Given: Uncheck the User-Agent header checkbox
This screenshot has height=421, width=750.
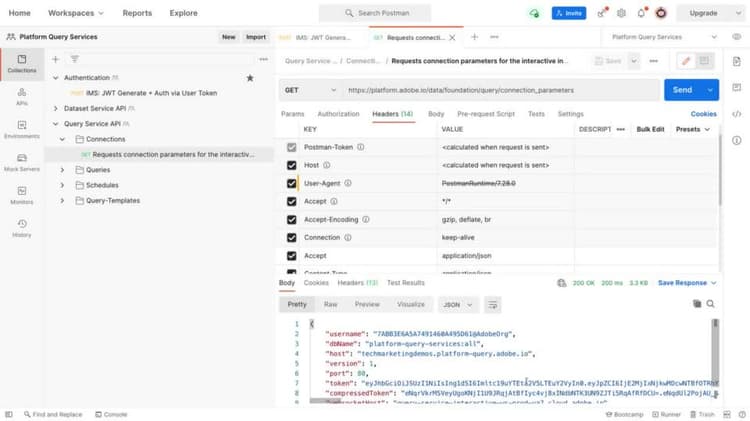Looking at the screenshot, I should [x=291, y=184].
